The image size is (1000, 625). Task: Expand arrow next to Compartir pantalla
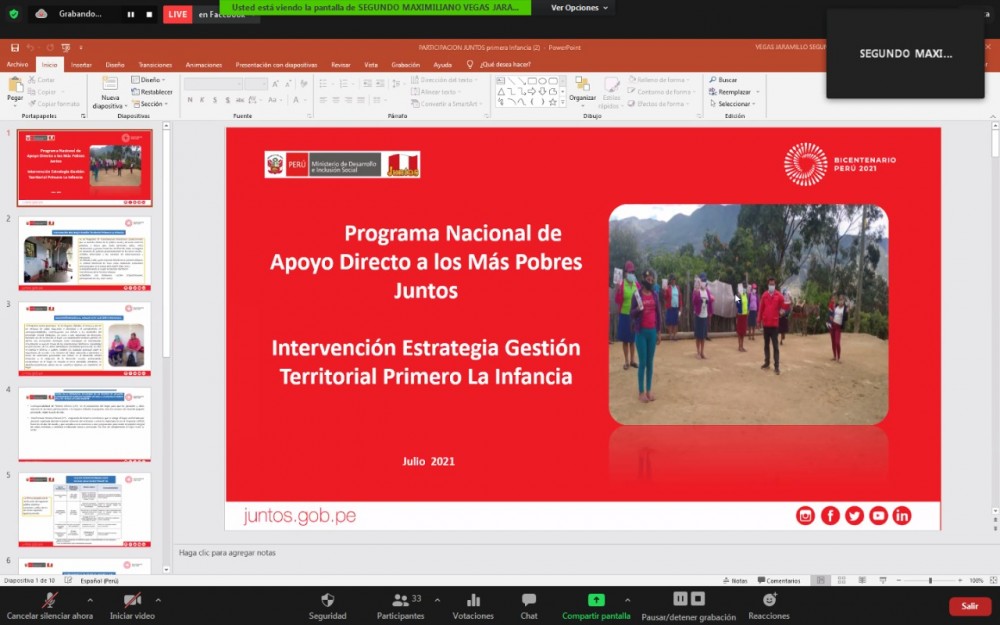tap(635, 600)
